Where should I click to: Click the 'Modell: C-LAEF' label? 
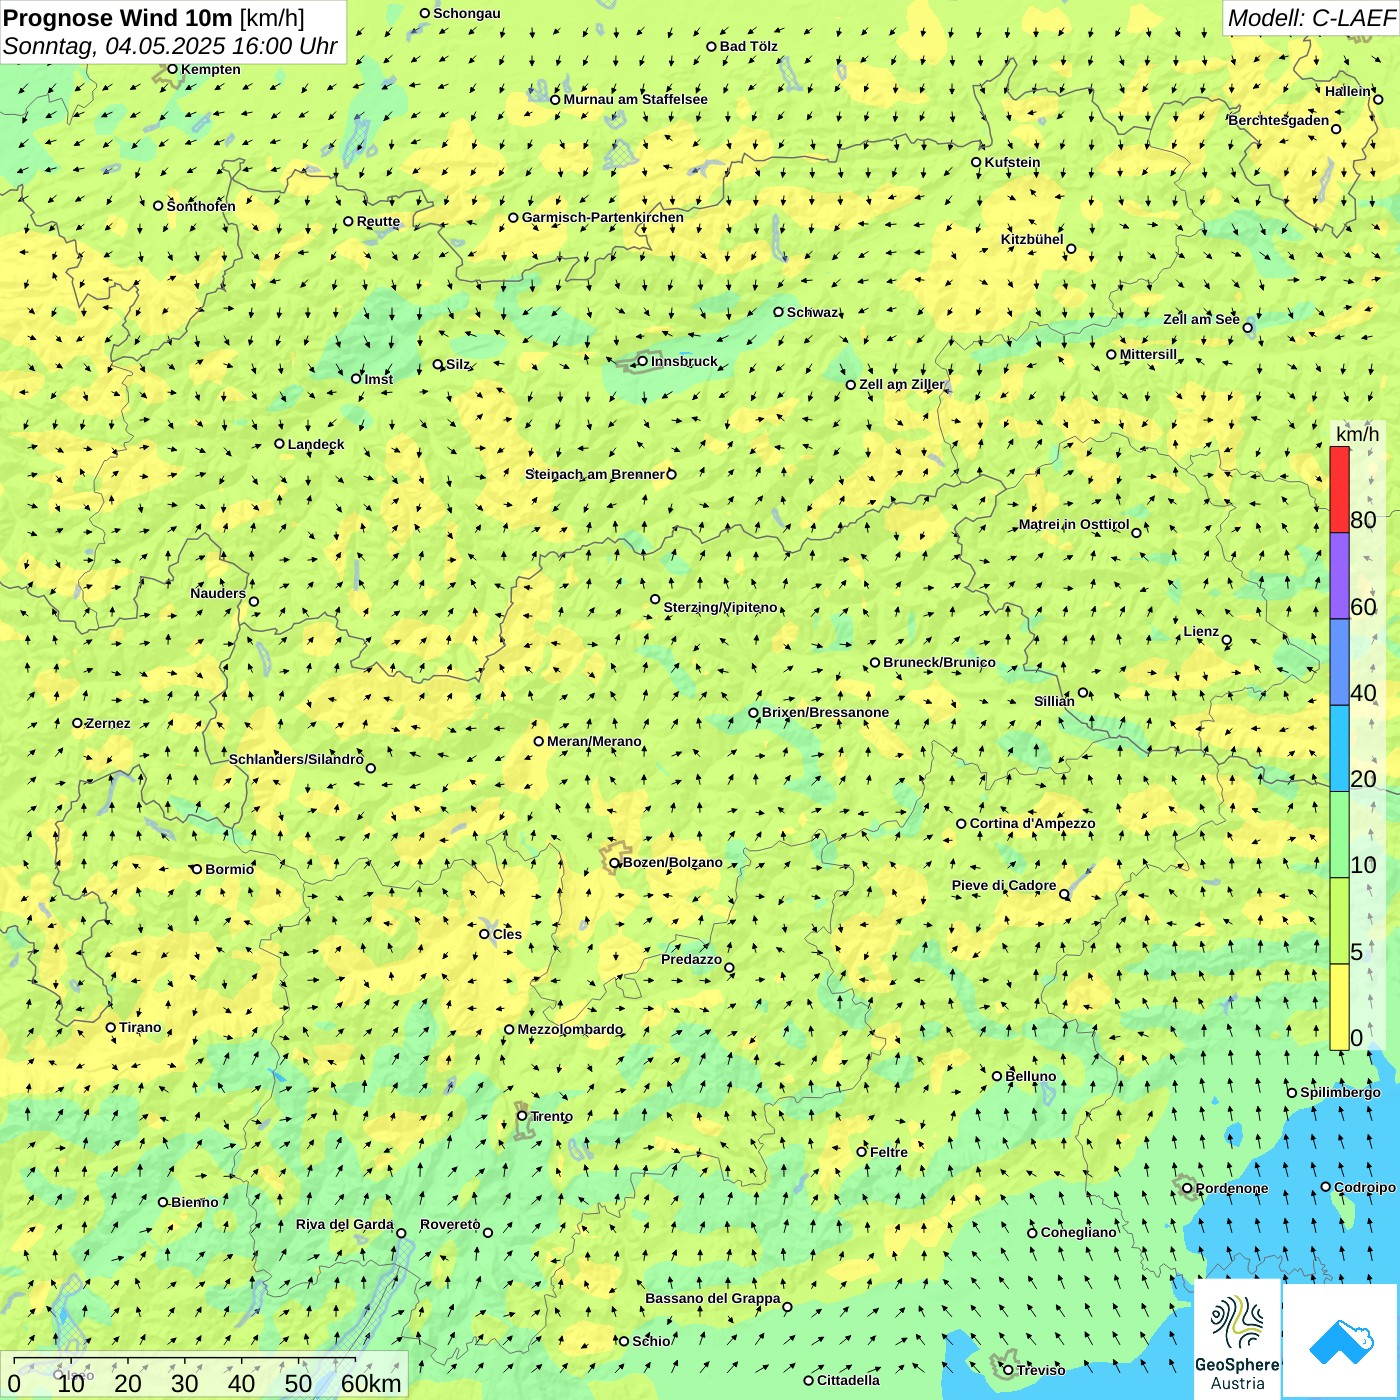[x=1311, y=18]
